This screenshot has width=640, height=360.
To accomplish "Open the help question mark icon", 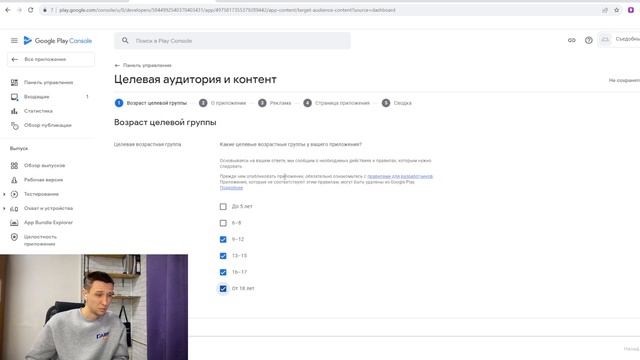I will [x=589, y=40].
